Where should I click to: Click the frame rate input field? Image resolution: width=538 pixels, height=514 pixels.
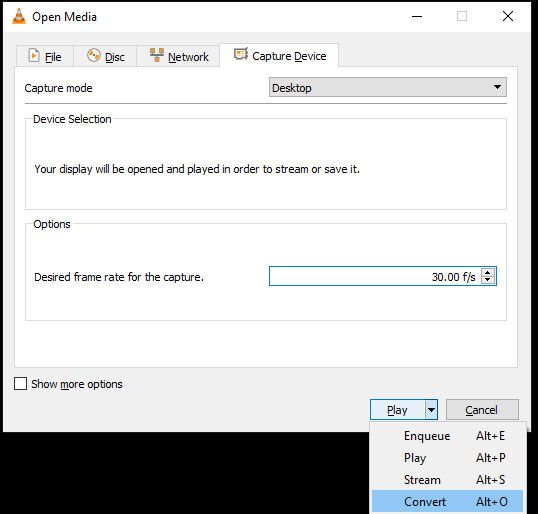[376, 276]
